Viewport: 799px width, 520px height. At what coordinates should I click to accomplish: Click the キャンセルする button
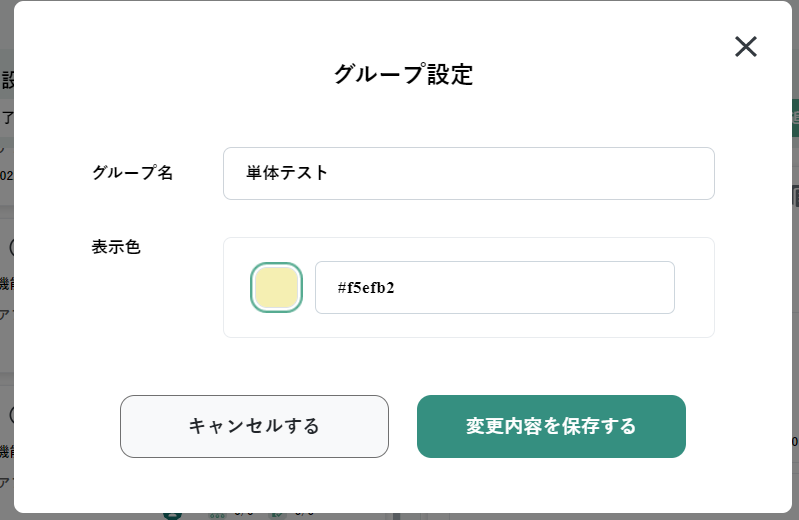254,426
